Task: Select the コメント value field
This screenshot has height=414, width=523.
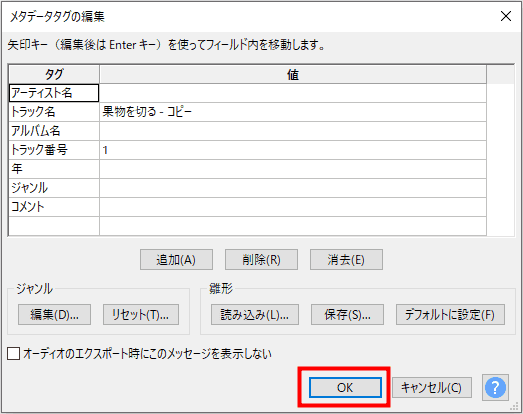Action: (293, 207)
